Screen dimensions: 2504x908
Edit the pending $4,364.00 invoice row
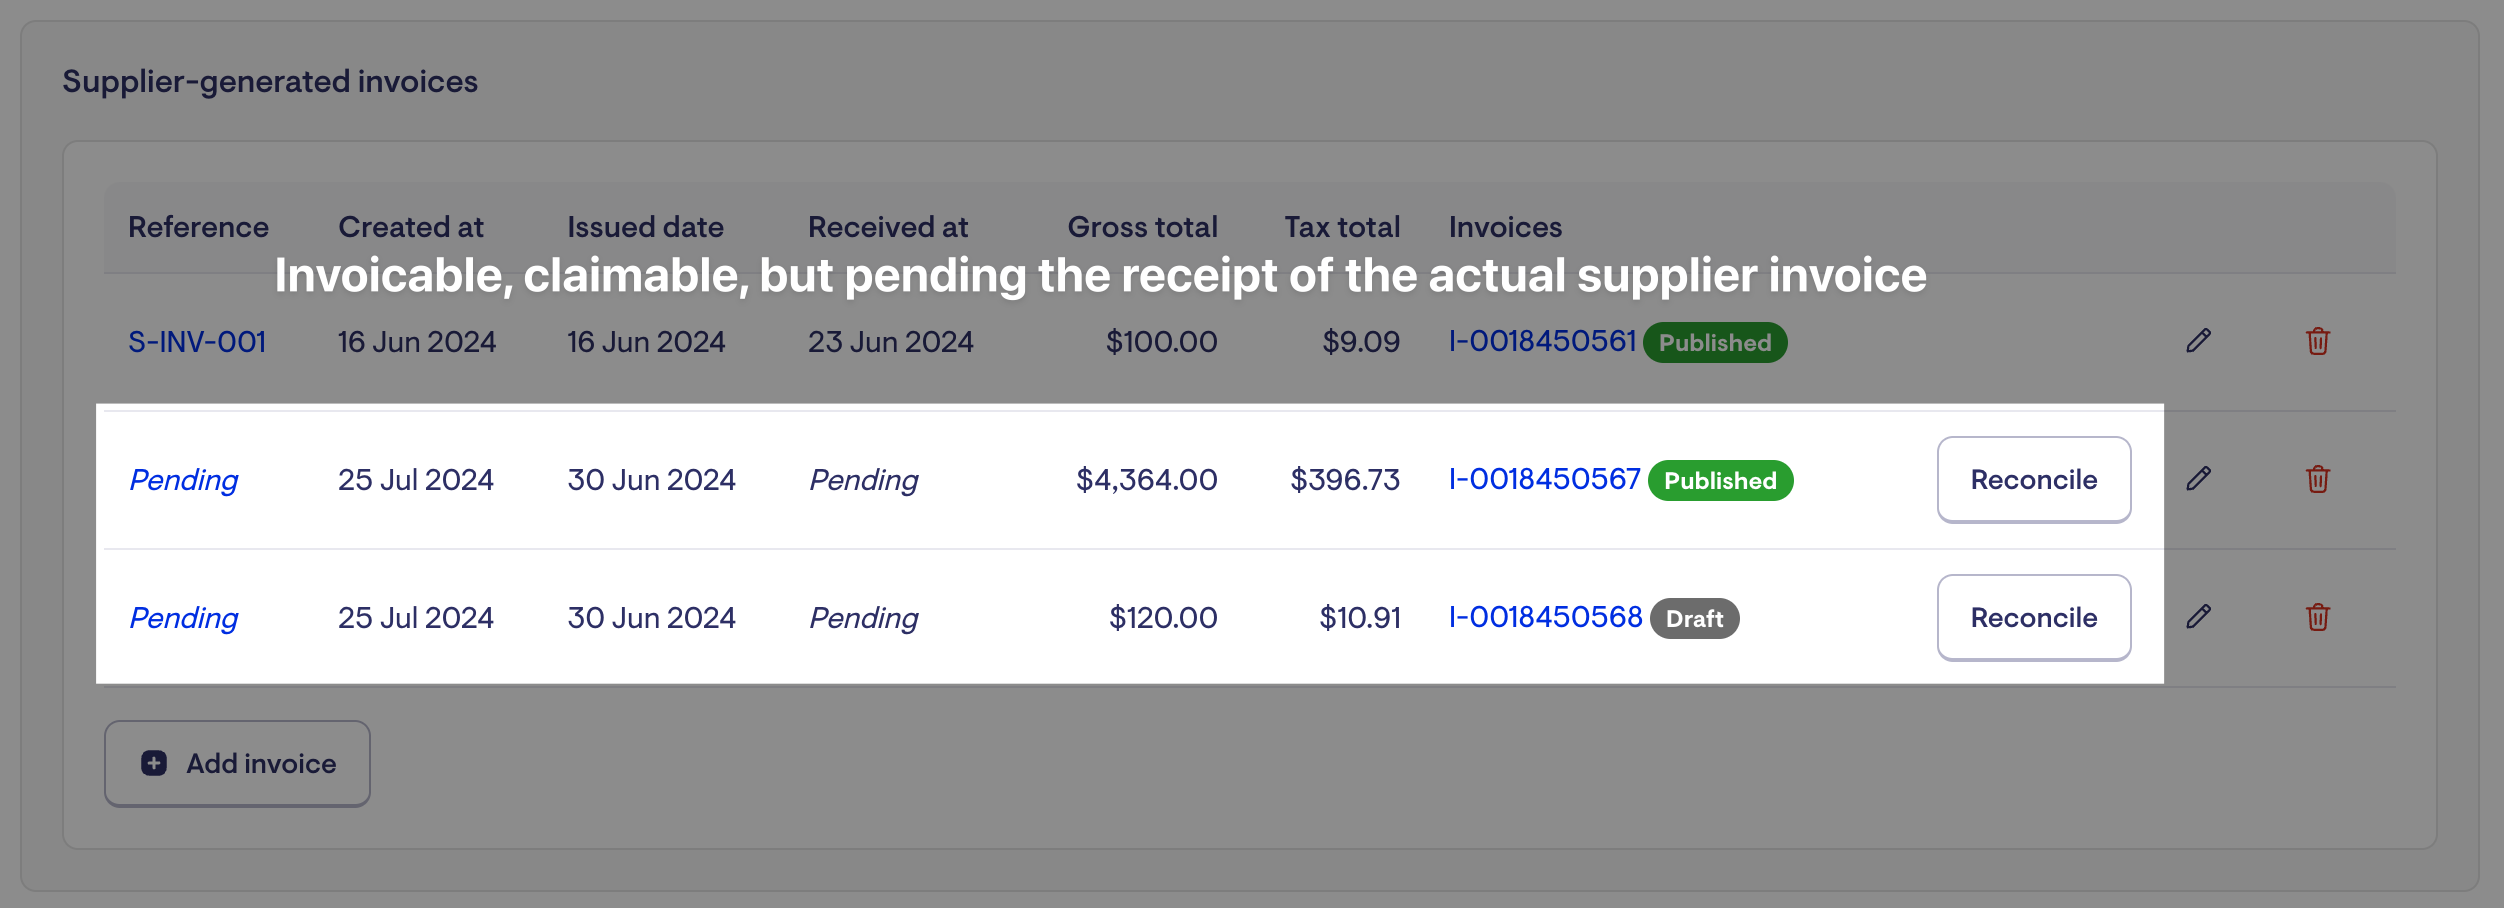2198,479
